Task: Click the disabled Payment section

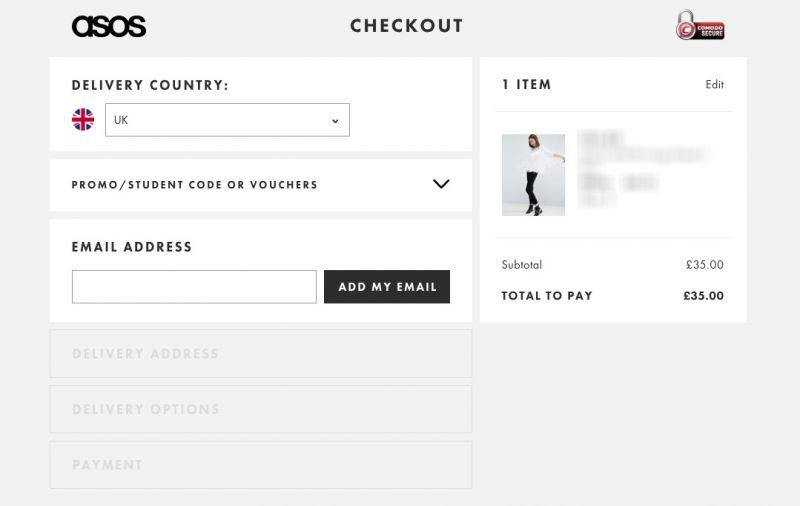Action: pos(261,465)
